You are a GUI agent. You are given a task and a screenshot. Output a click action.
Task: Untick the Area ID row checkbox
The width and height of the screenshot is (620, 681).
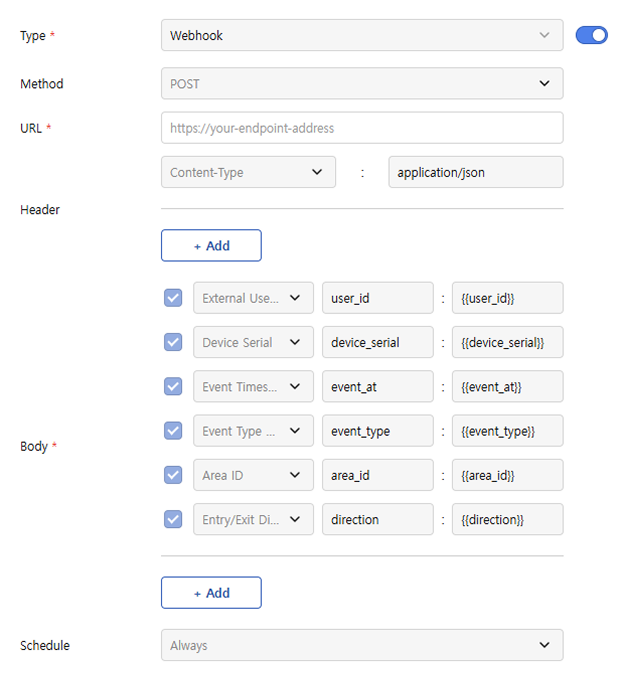coord(173,475)
